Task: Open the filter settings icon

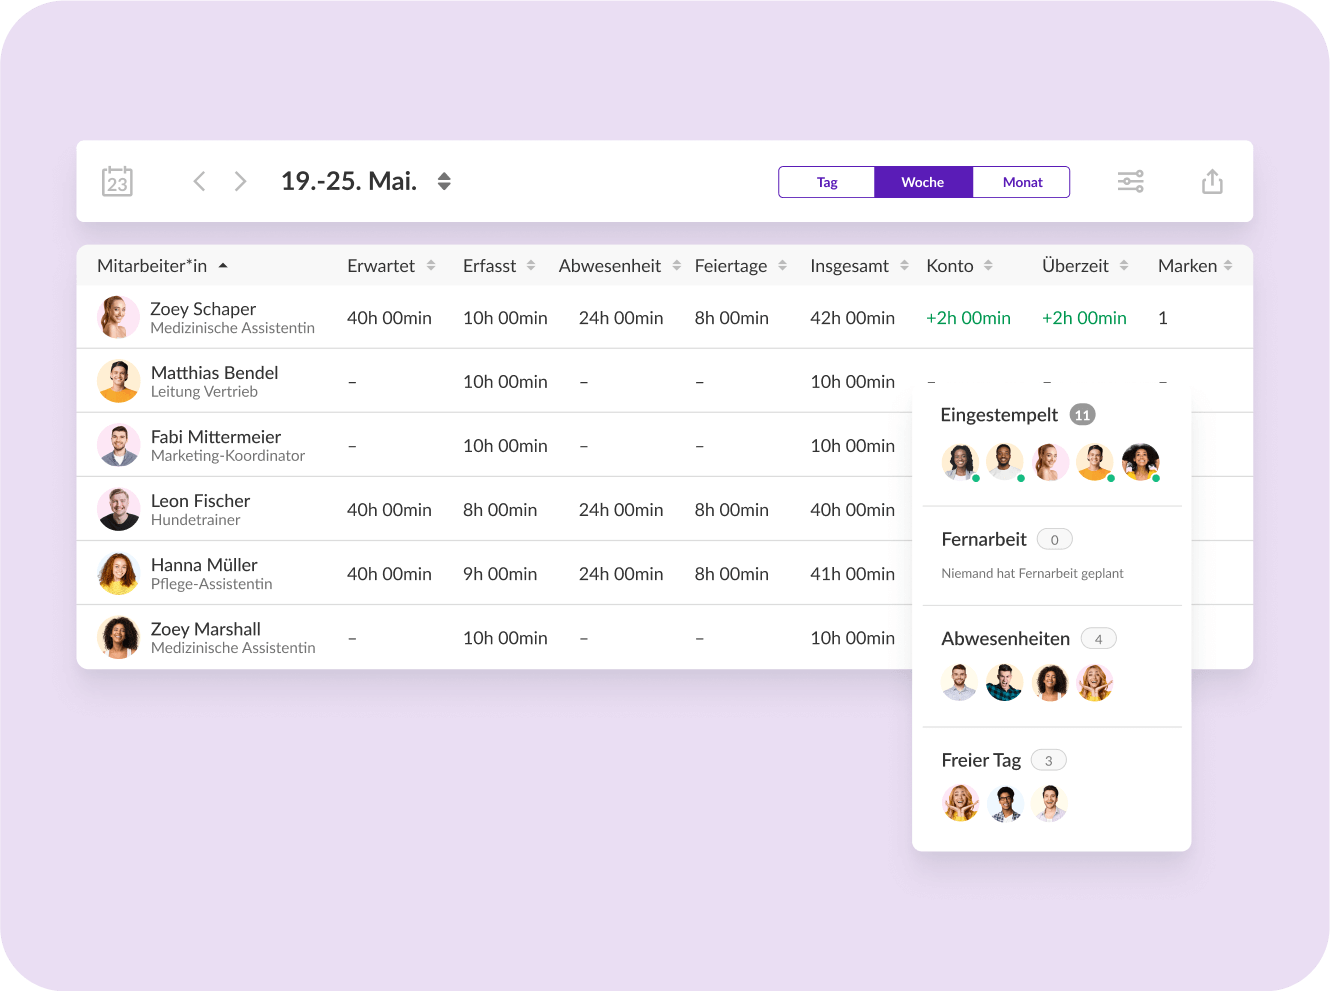Action: click(1130, 181)
